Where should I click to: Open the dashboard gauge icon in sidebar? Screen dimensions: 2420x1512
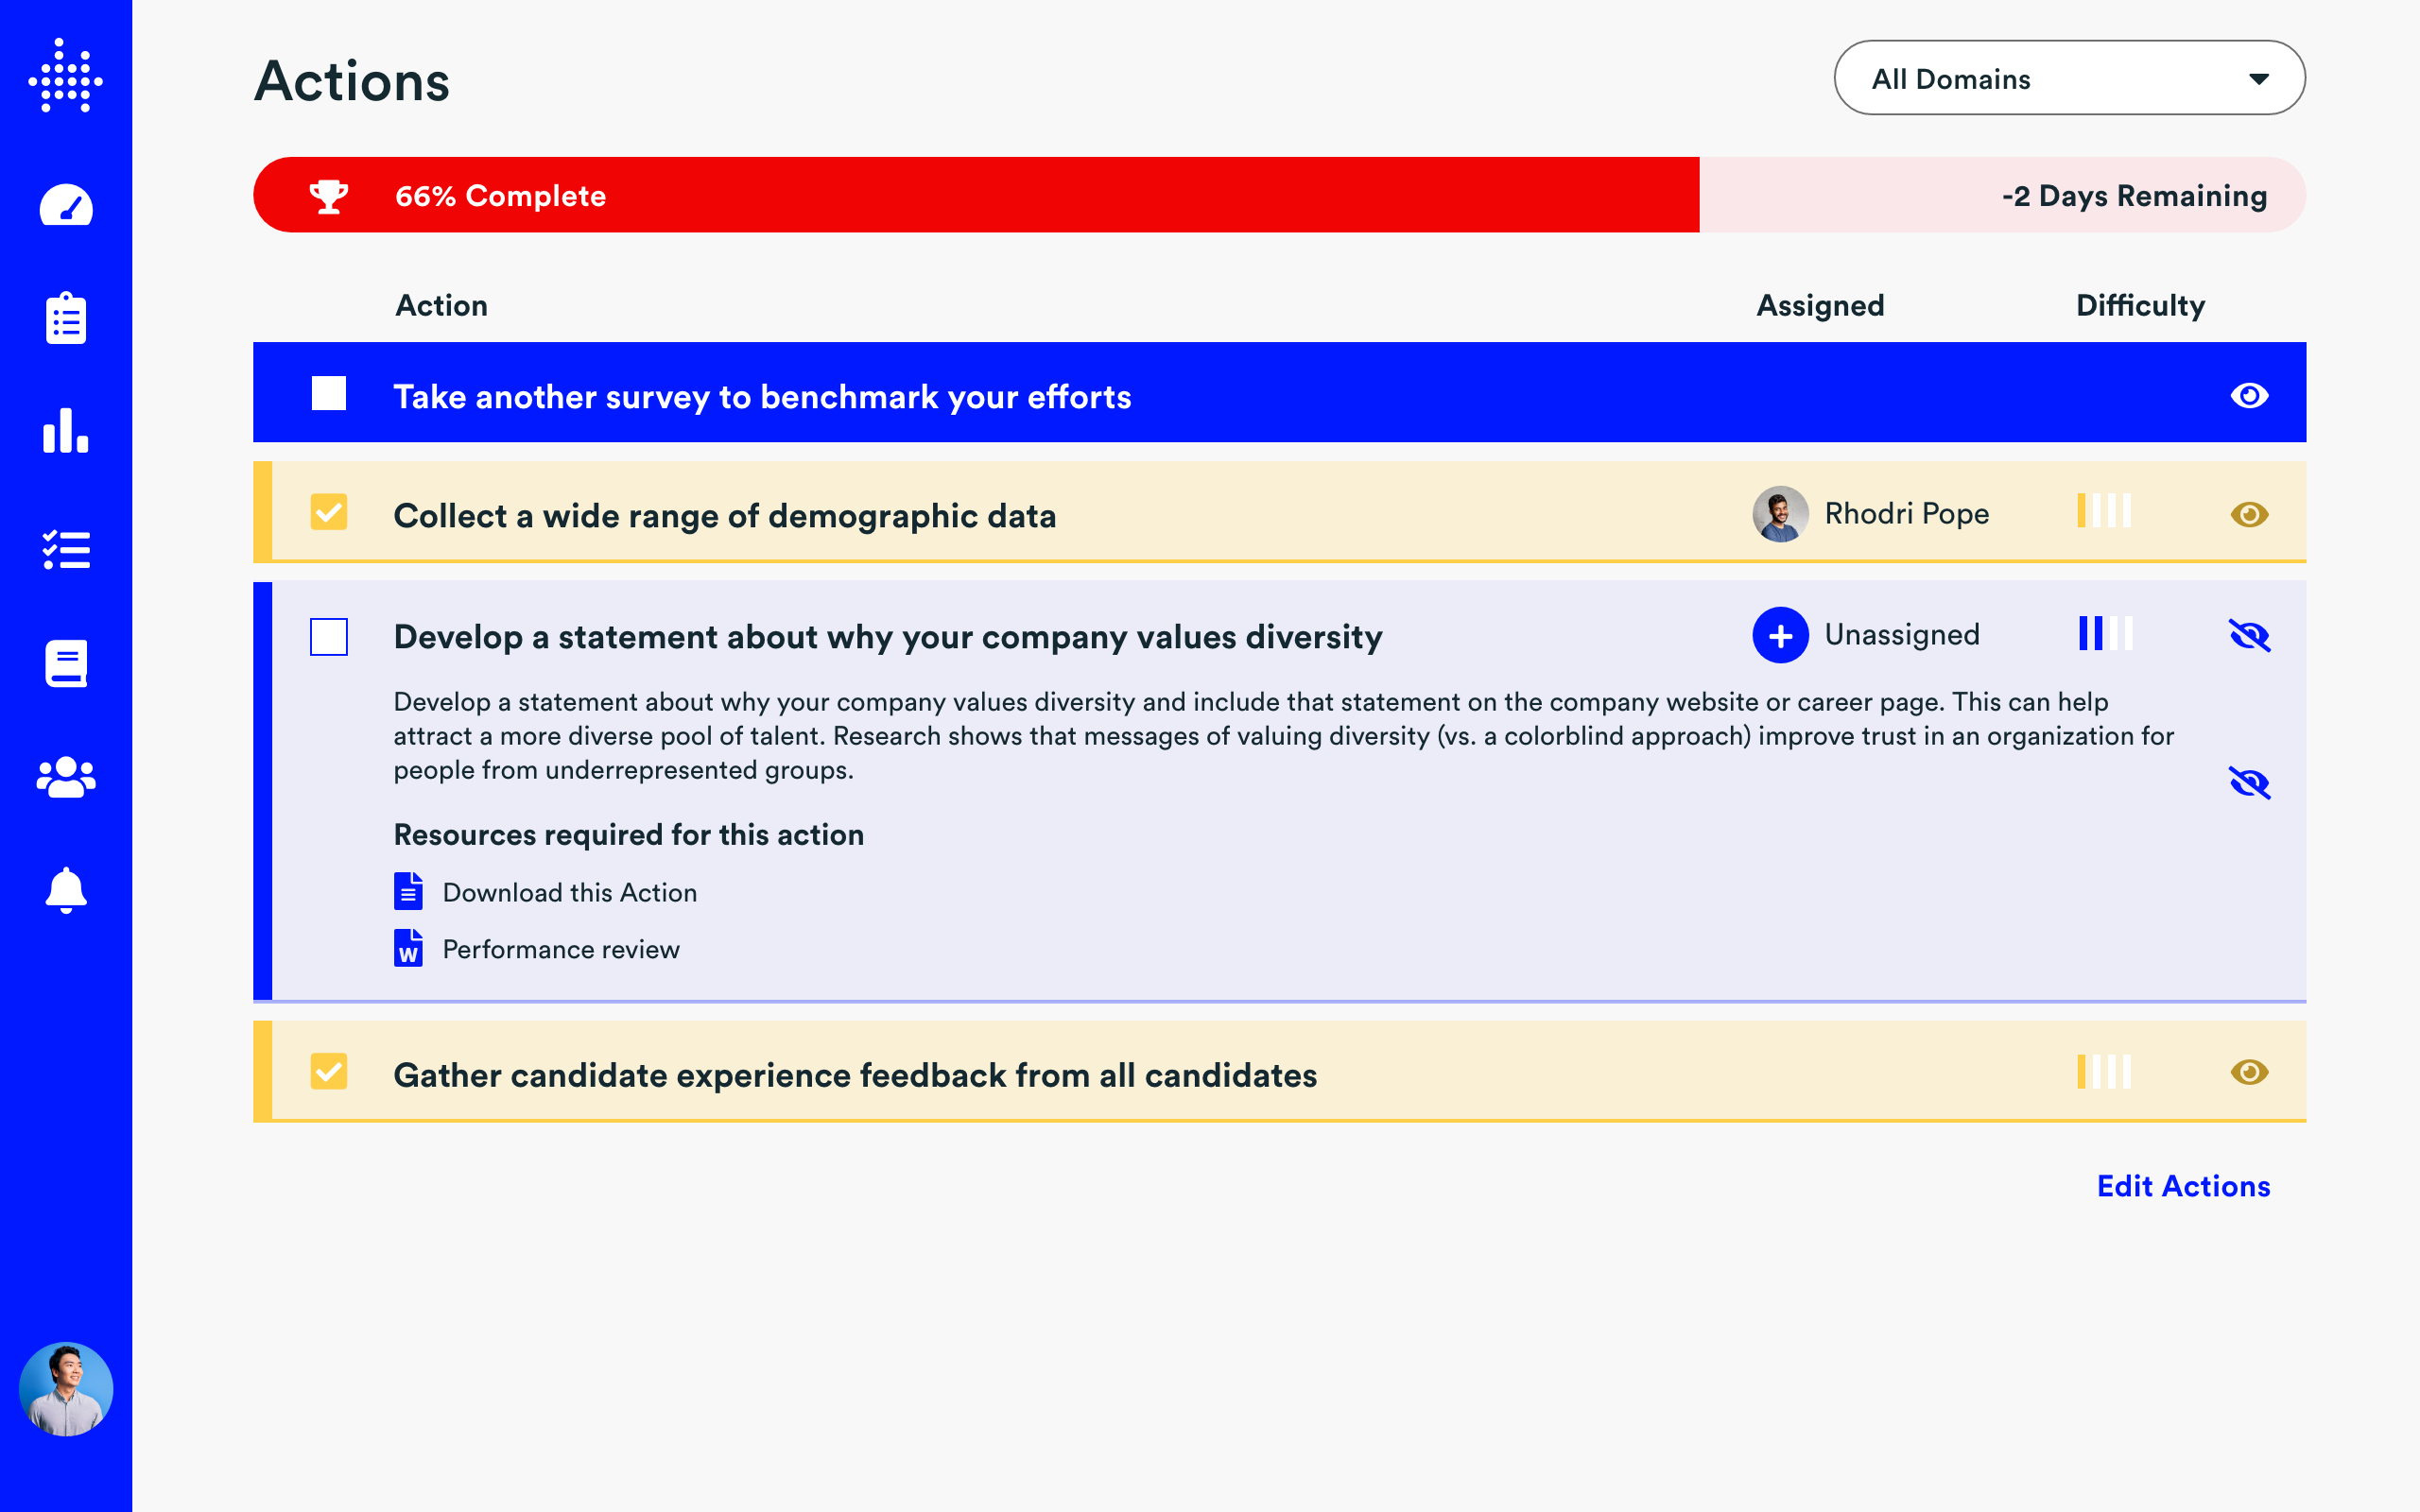[x=66, y=206]
